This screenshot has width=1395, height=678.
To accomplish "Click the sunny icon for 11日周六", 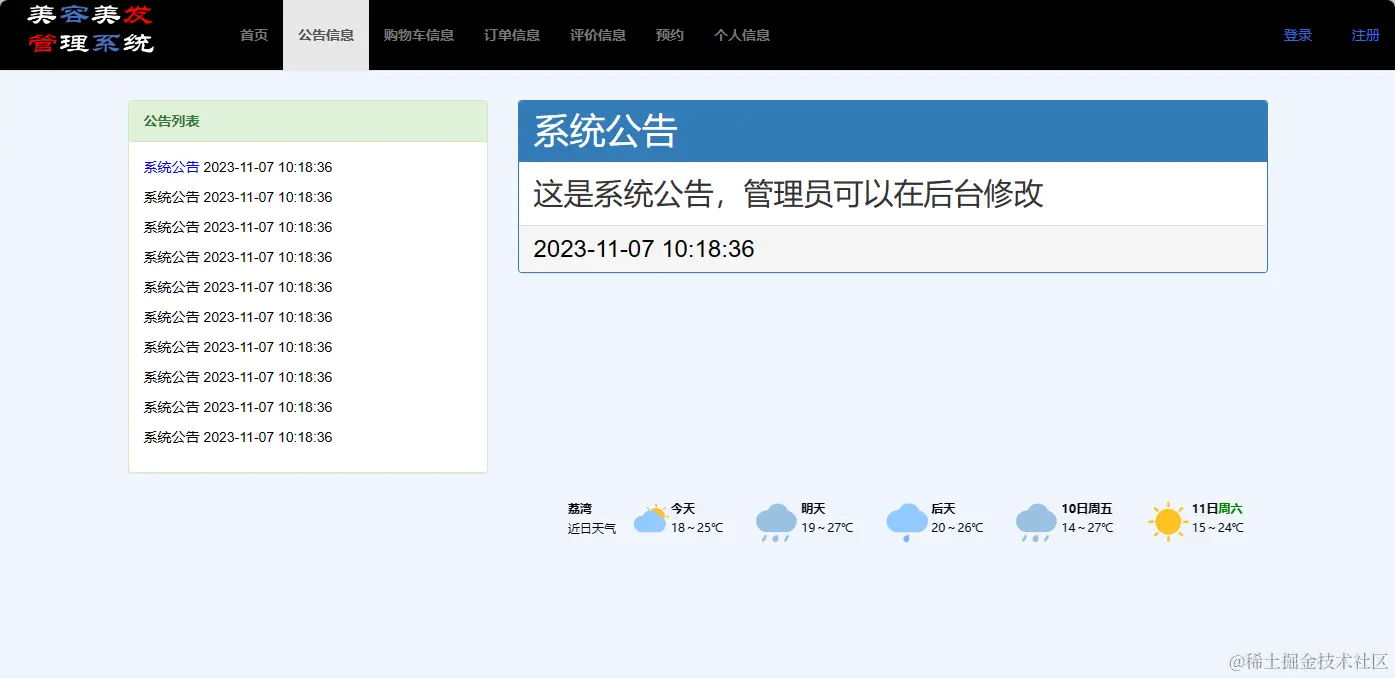I will click(1167, 522).
